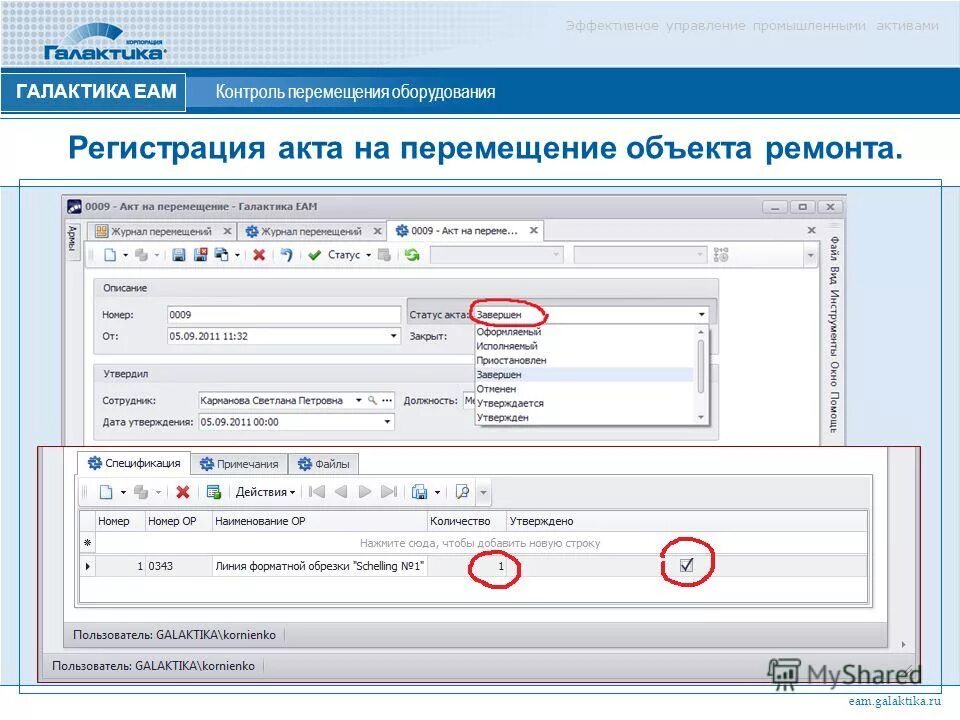Click to add a new specification row
The image size is (960, 720).
[478, 542]
